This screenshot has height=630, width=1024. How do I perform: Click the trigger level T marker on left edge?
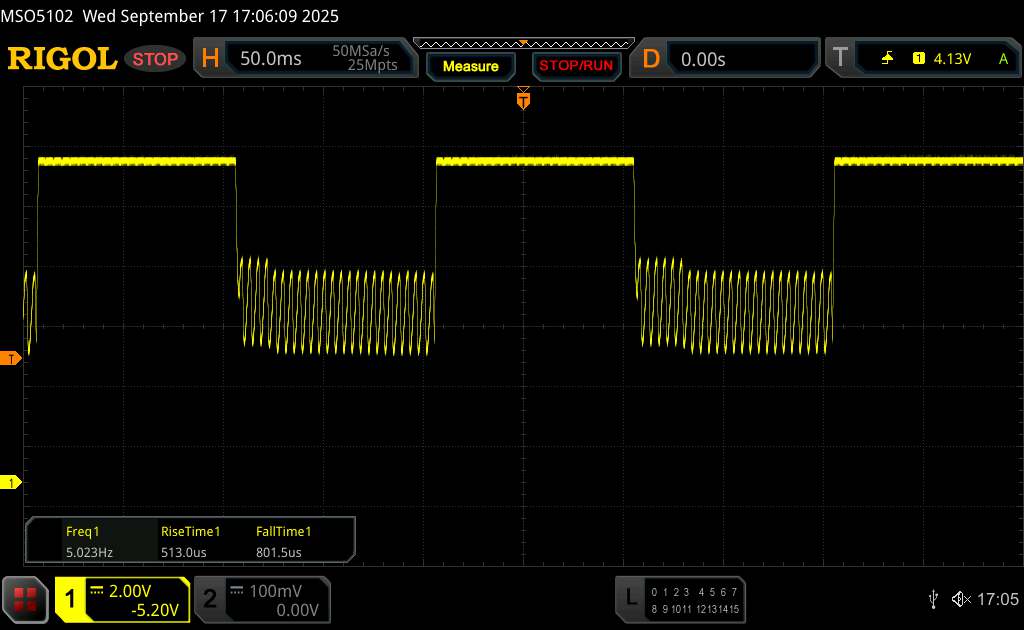click(x=11, y=358)
